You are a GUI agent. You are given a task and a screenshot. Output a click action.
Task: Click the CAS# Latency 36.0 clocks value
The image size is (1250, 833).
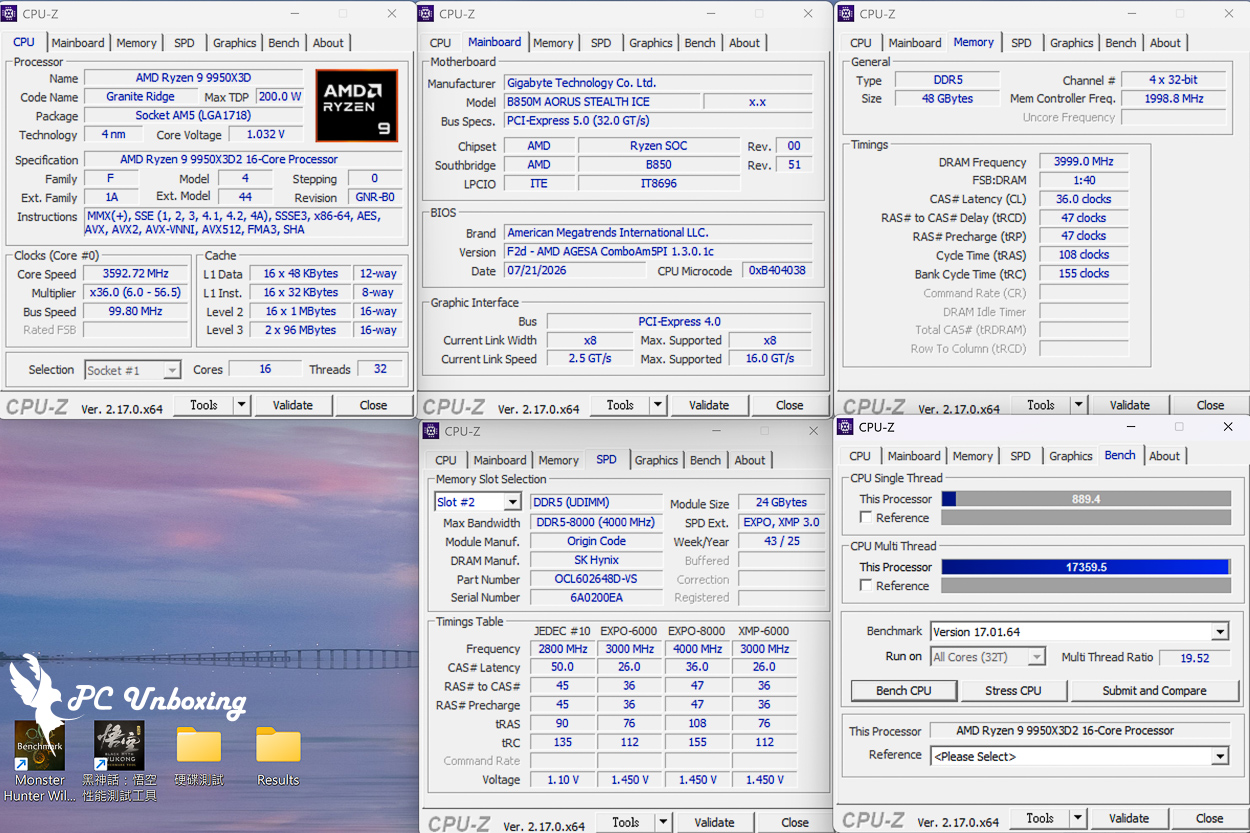coord(1083,199)
